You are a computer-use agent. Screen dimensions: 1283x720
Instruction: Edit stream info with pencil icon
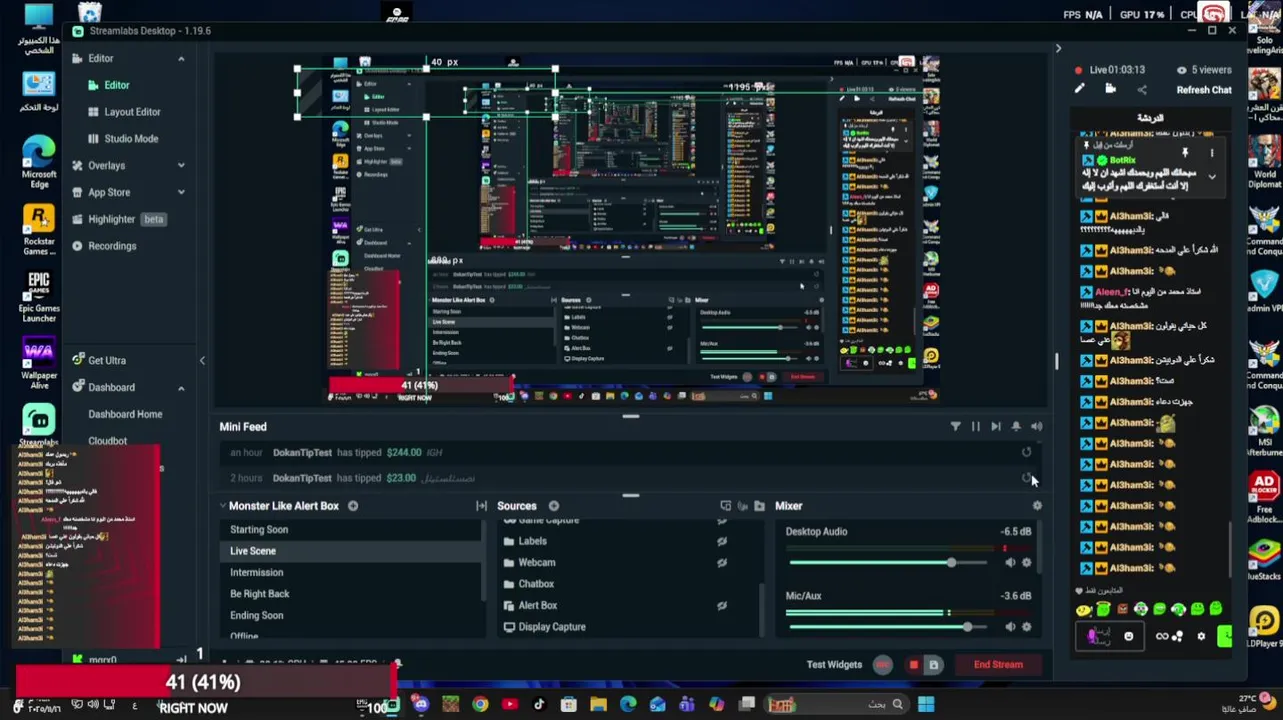(1080, 89)
